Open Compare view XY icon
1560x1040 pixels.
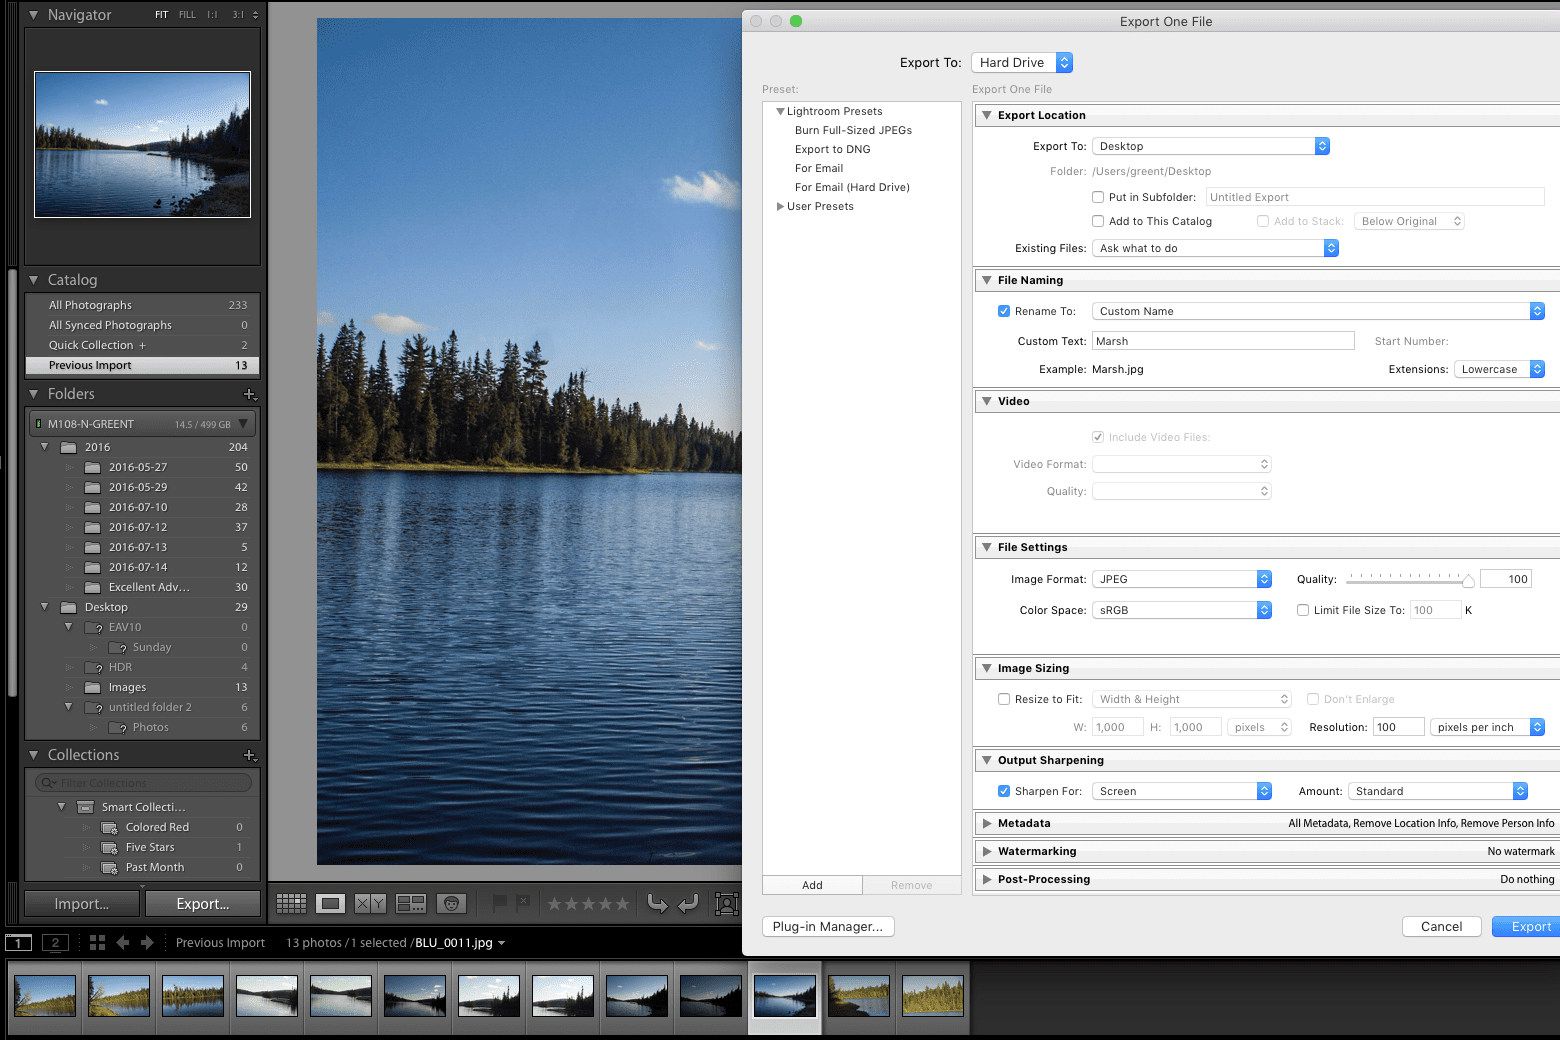(x=370, y=903)
